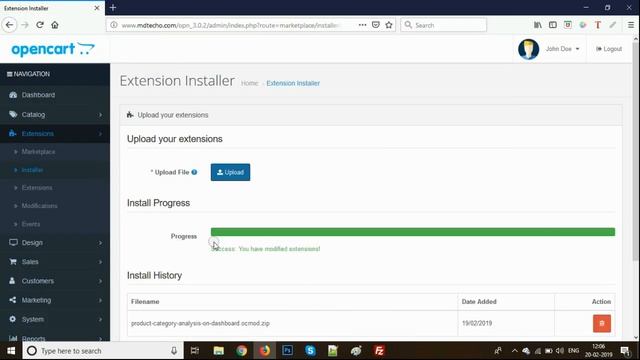Open Task View on taskbar
Image resolution: width=640 pixels, height=360 pixels.
[195, 351]
